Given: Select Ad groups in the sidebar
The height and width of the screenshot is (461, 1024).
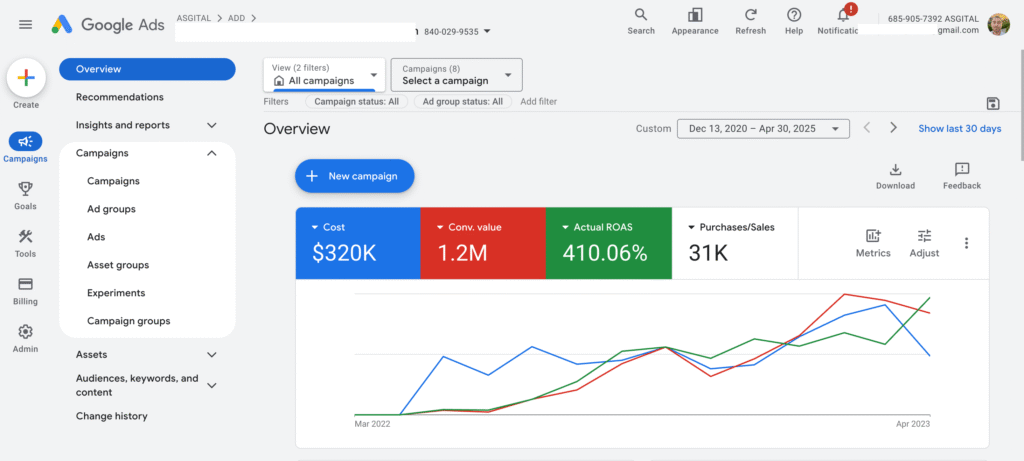Looking at the screenshot, I should point(111,209).
